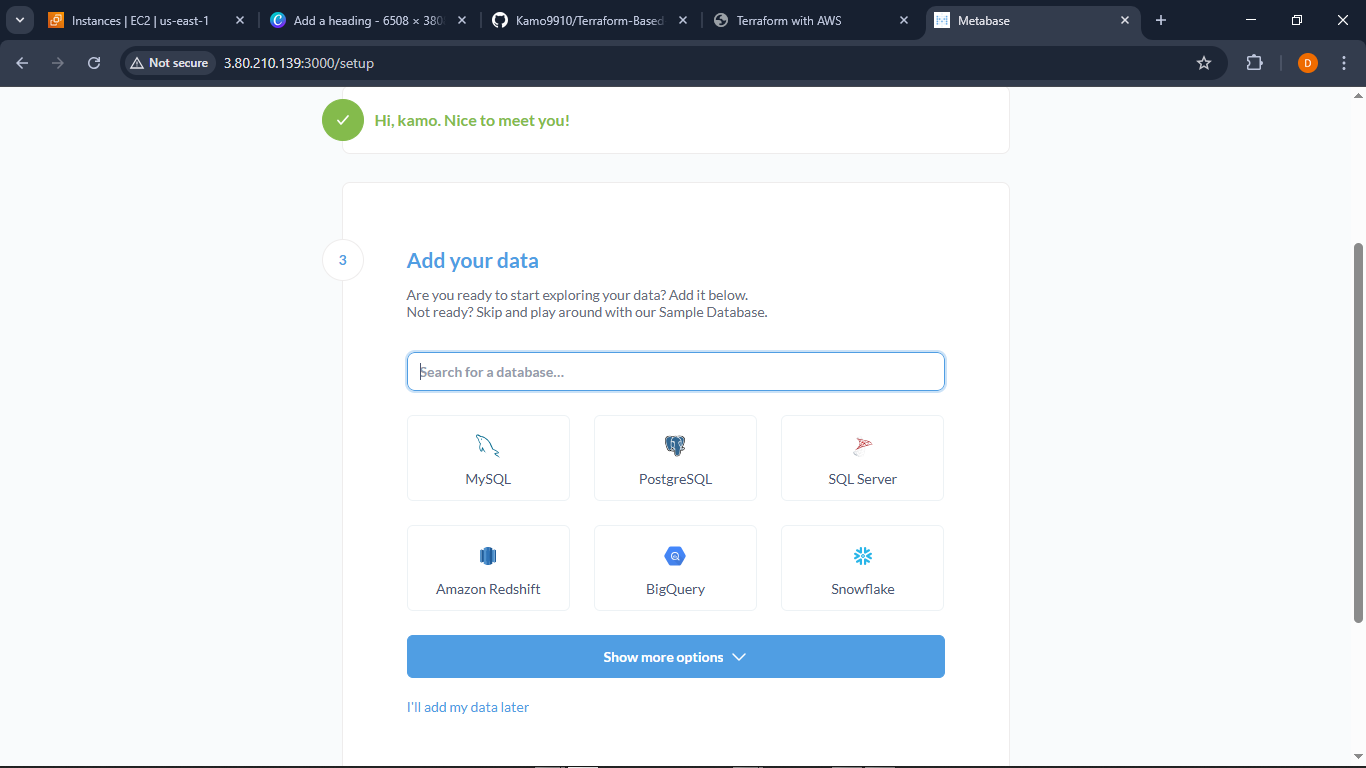Open Chrome three-dot menu
The width and height of the screenshot is (1366, 768).
[1344, 63]
